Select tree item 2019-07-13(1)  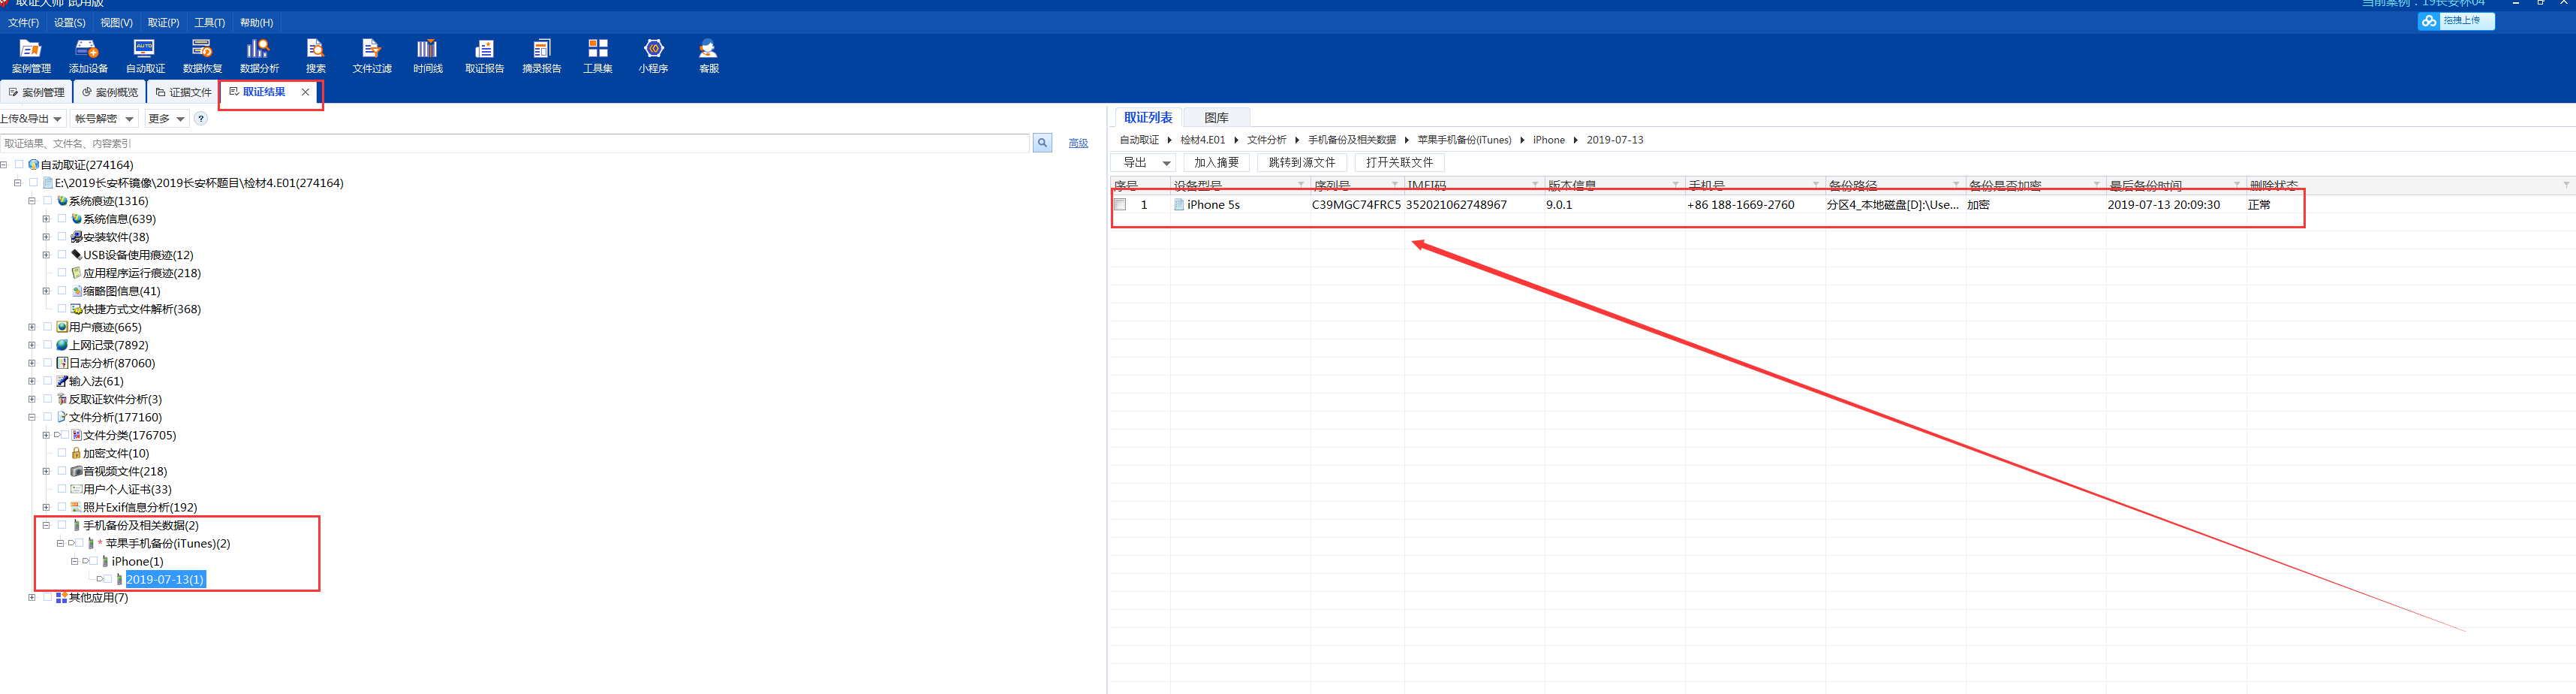pyautogui.click(x=165, y=579)
